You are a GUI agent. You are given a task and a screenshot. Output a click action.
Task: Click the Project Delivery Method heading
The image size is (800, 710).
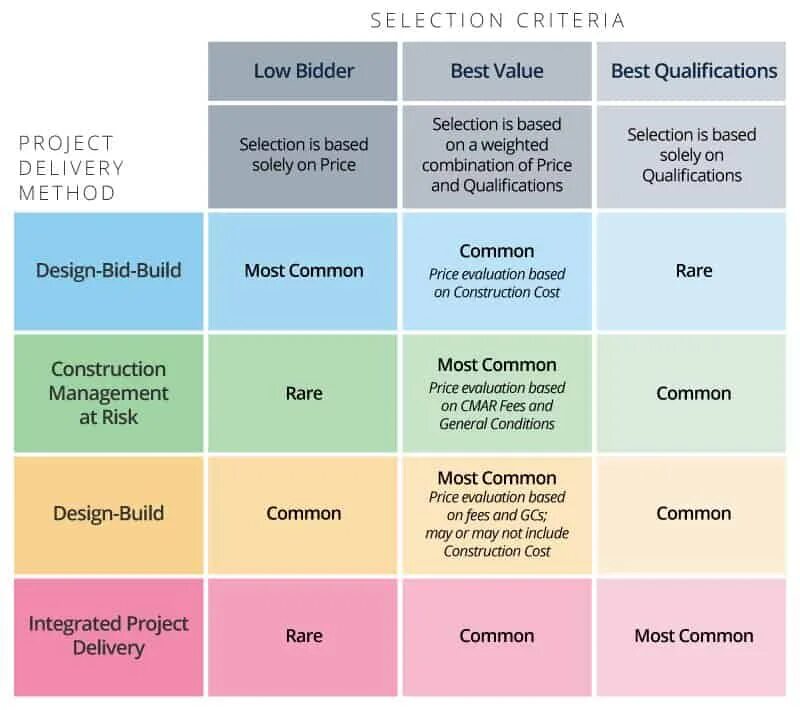(71, 168)
